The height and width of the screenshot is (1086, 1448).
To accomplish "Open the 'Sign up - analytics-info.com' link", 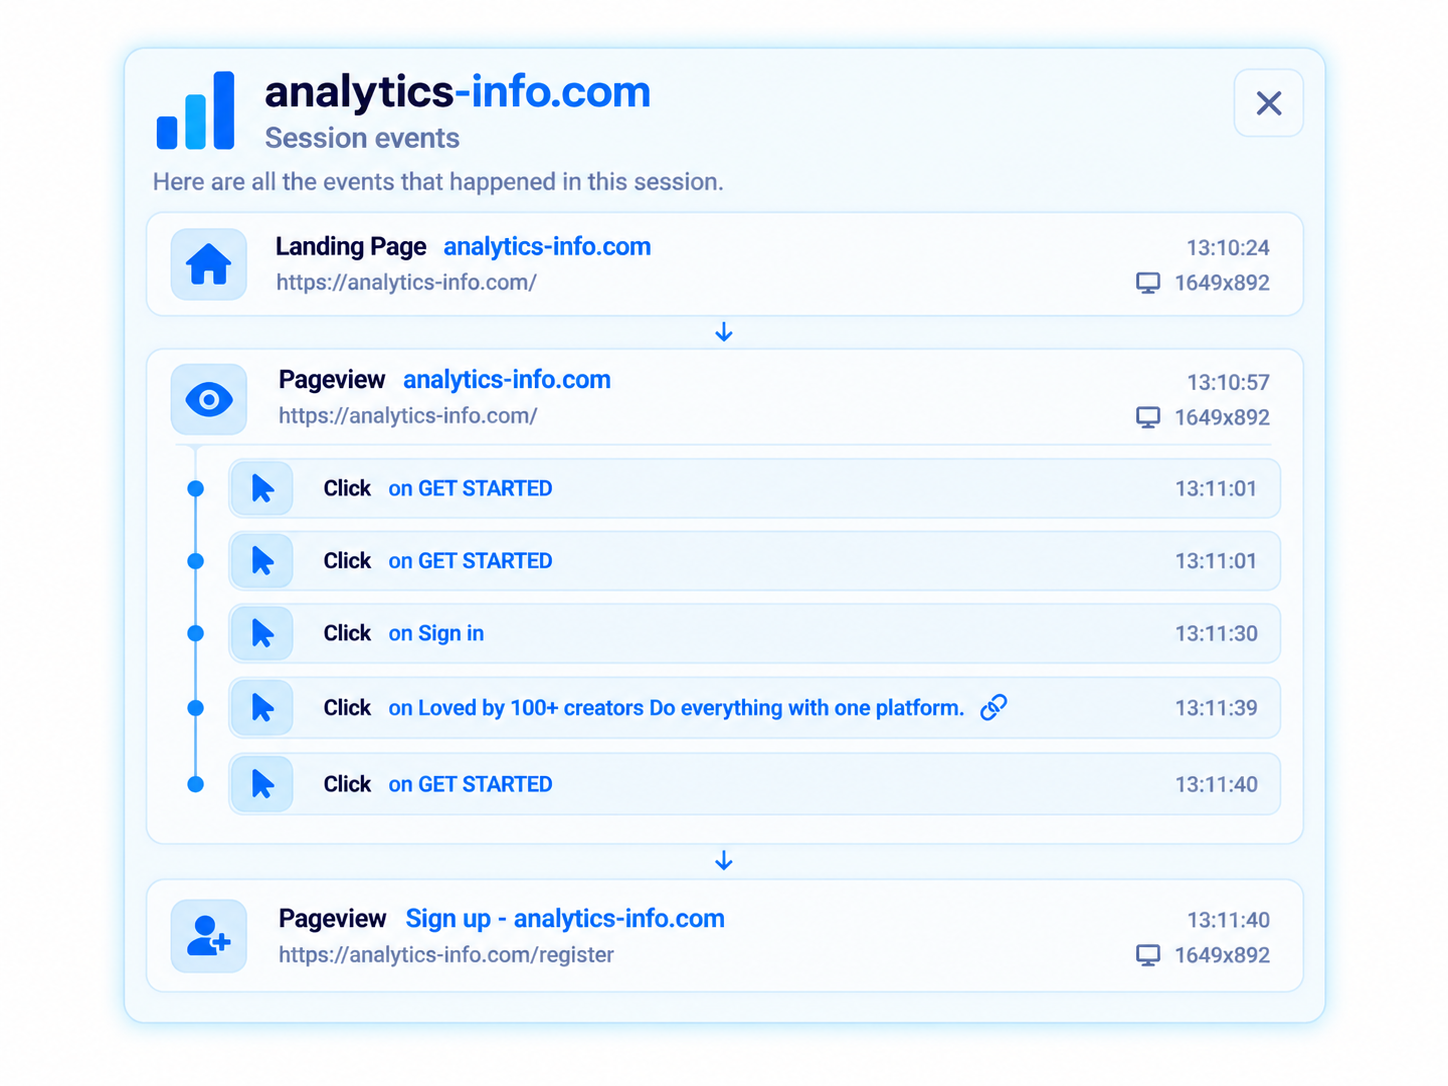I will [x=565, y=918].
